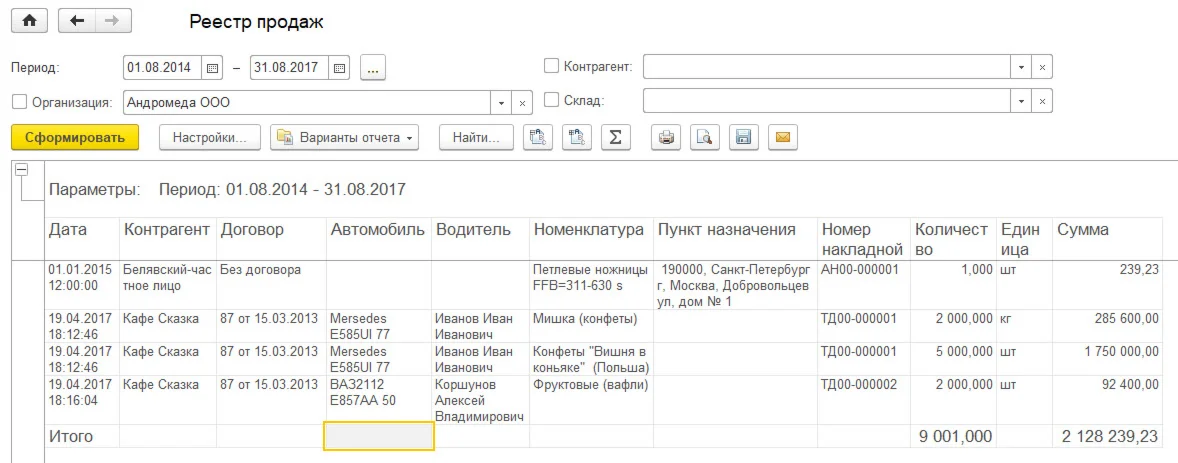Print the report
The width and height of the screenshot is (1178, 463).
tap(666, 138)
